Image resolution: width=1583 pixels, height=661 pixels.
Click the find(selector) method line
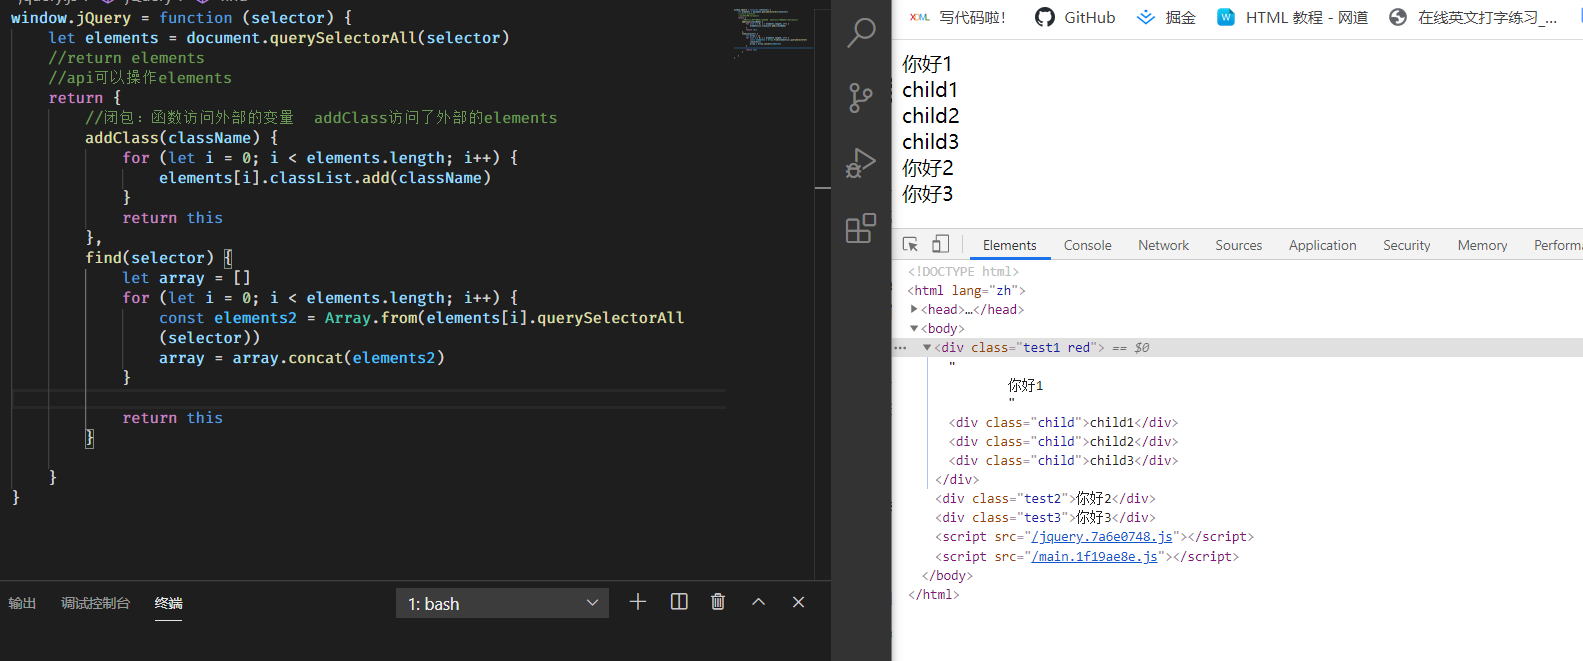pyautogui.click(x=158, y=258)
